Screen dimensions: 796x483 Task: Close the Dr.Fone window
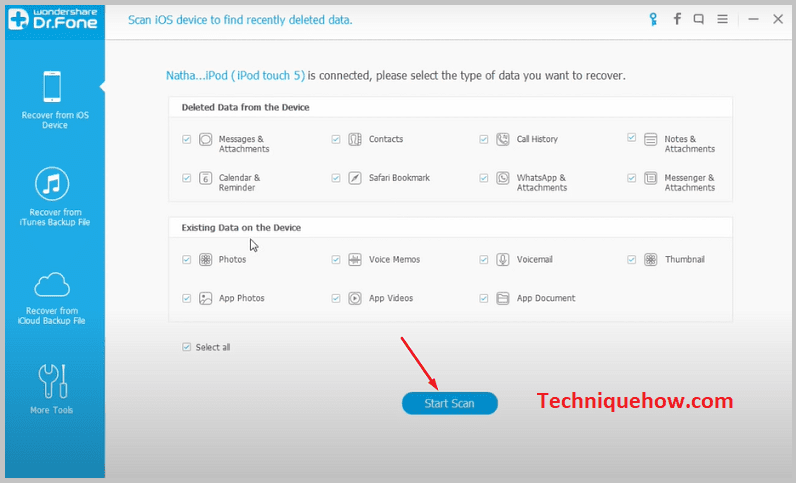coord(778,19)
